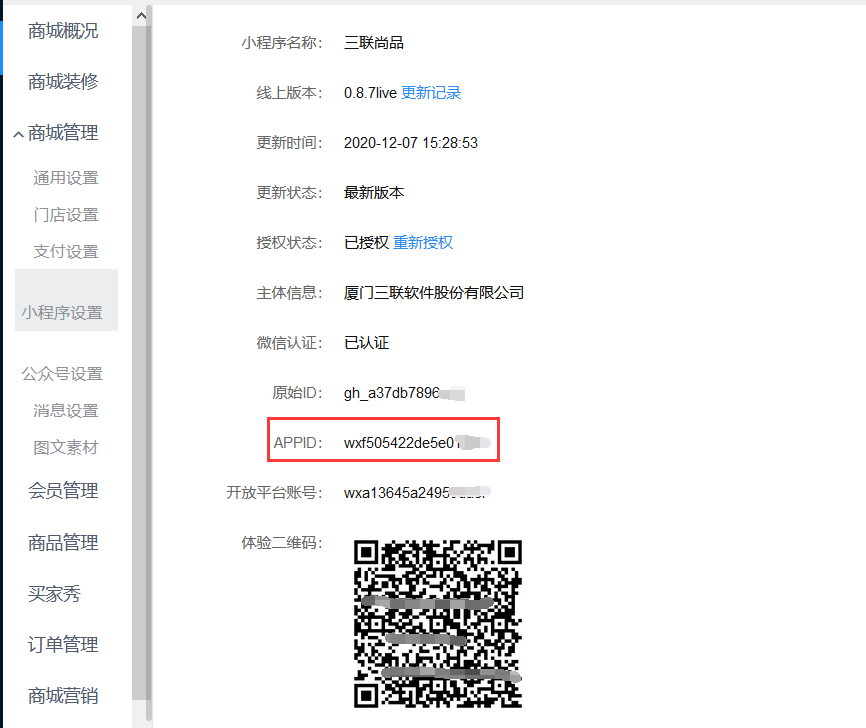Image resolution: width=866 pixels, height=728 pixels.
Task: Collapse the 商城管理 section chevron
Action: click(x=18, y=134)
